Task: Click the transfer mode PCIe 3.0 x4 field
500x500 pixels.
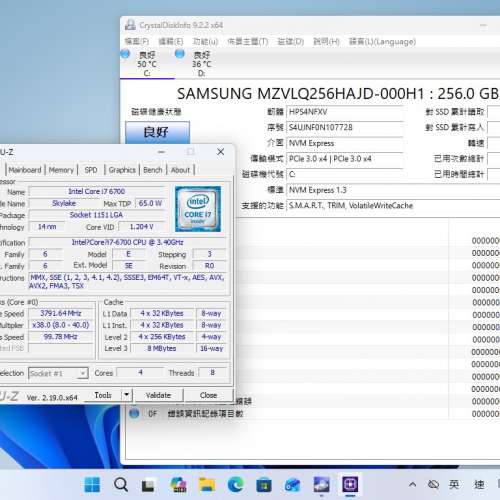Action: 345,159
